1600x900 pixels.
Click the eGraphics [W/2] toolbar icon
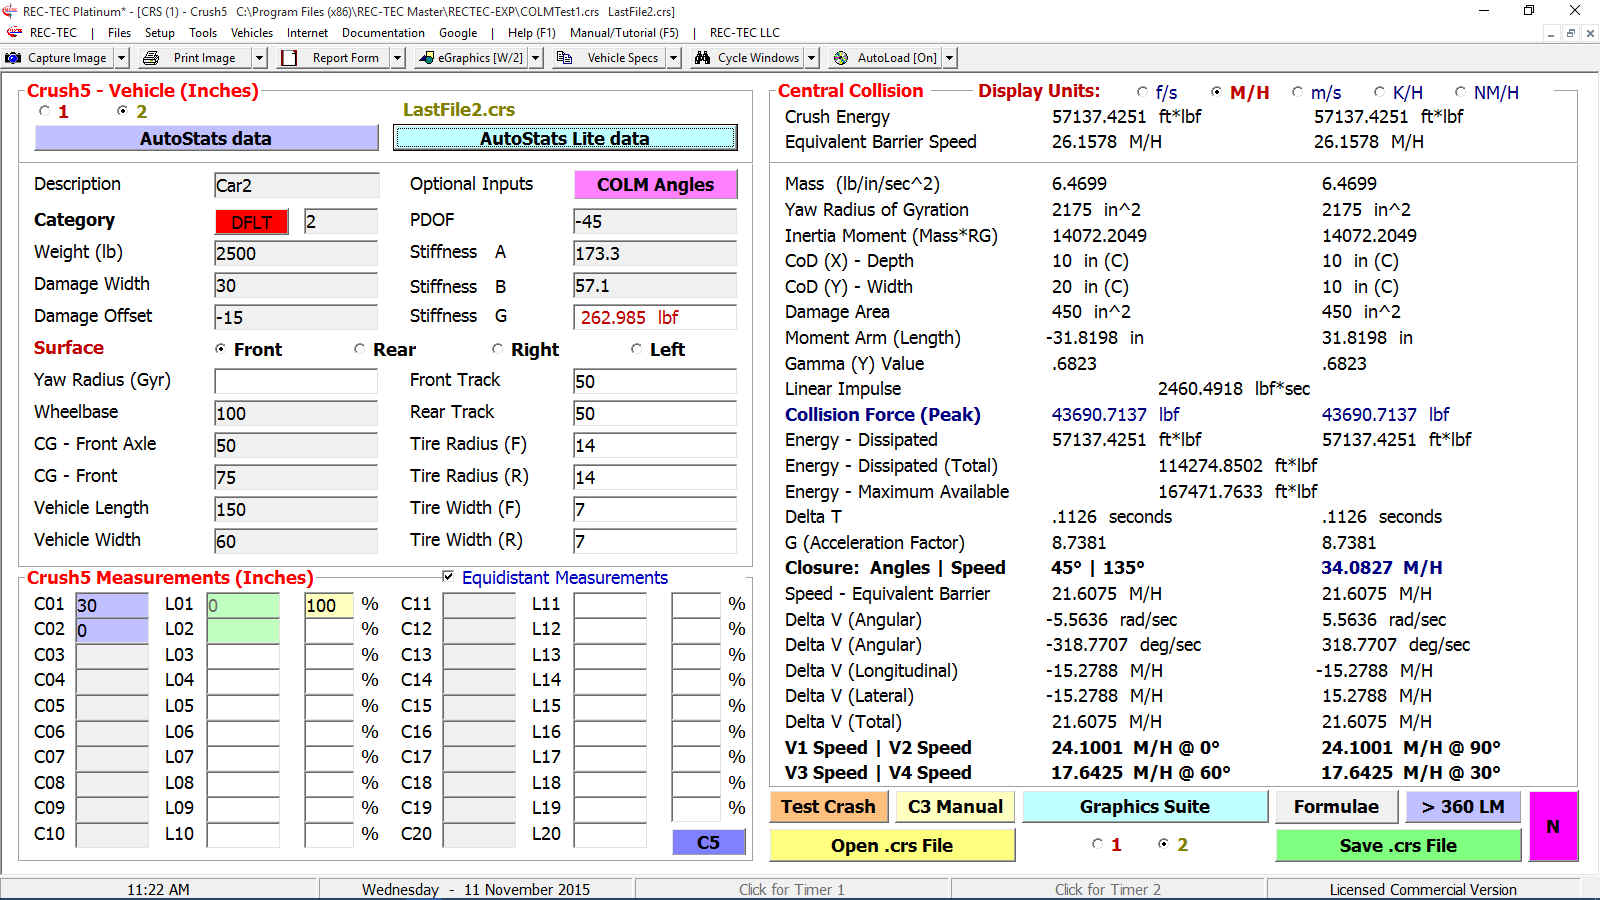tap(427, 58)
